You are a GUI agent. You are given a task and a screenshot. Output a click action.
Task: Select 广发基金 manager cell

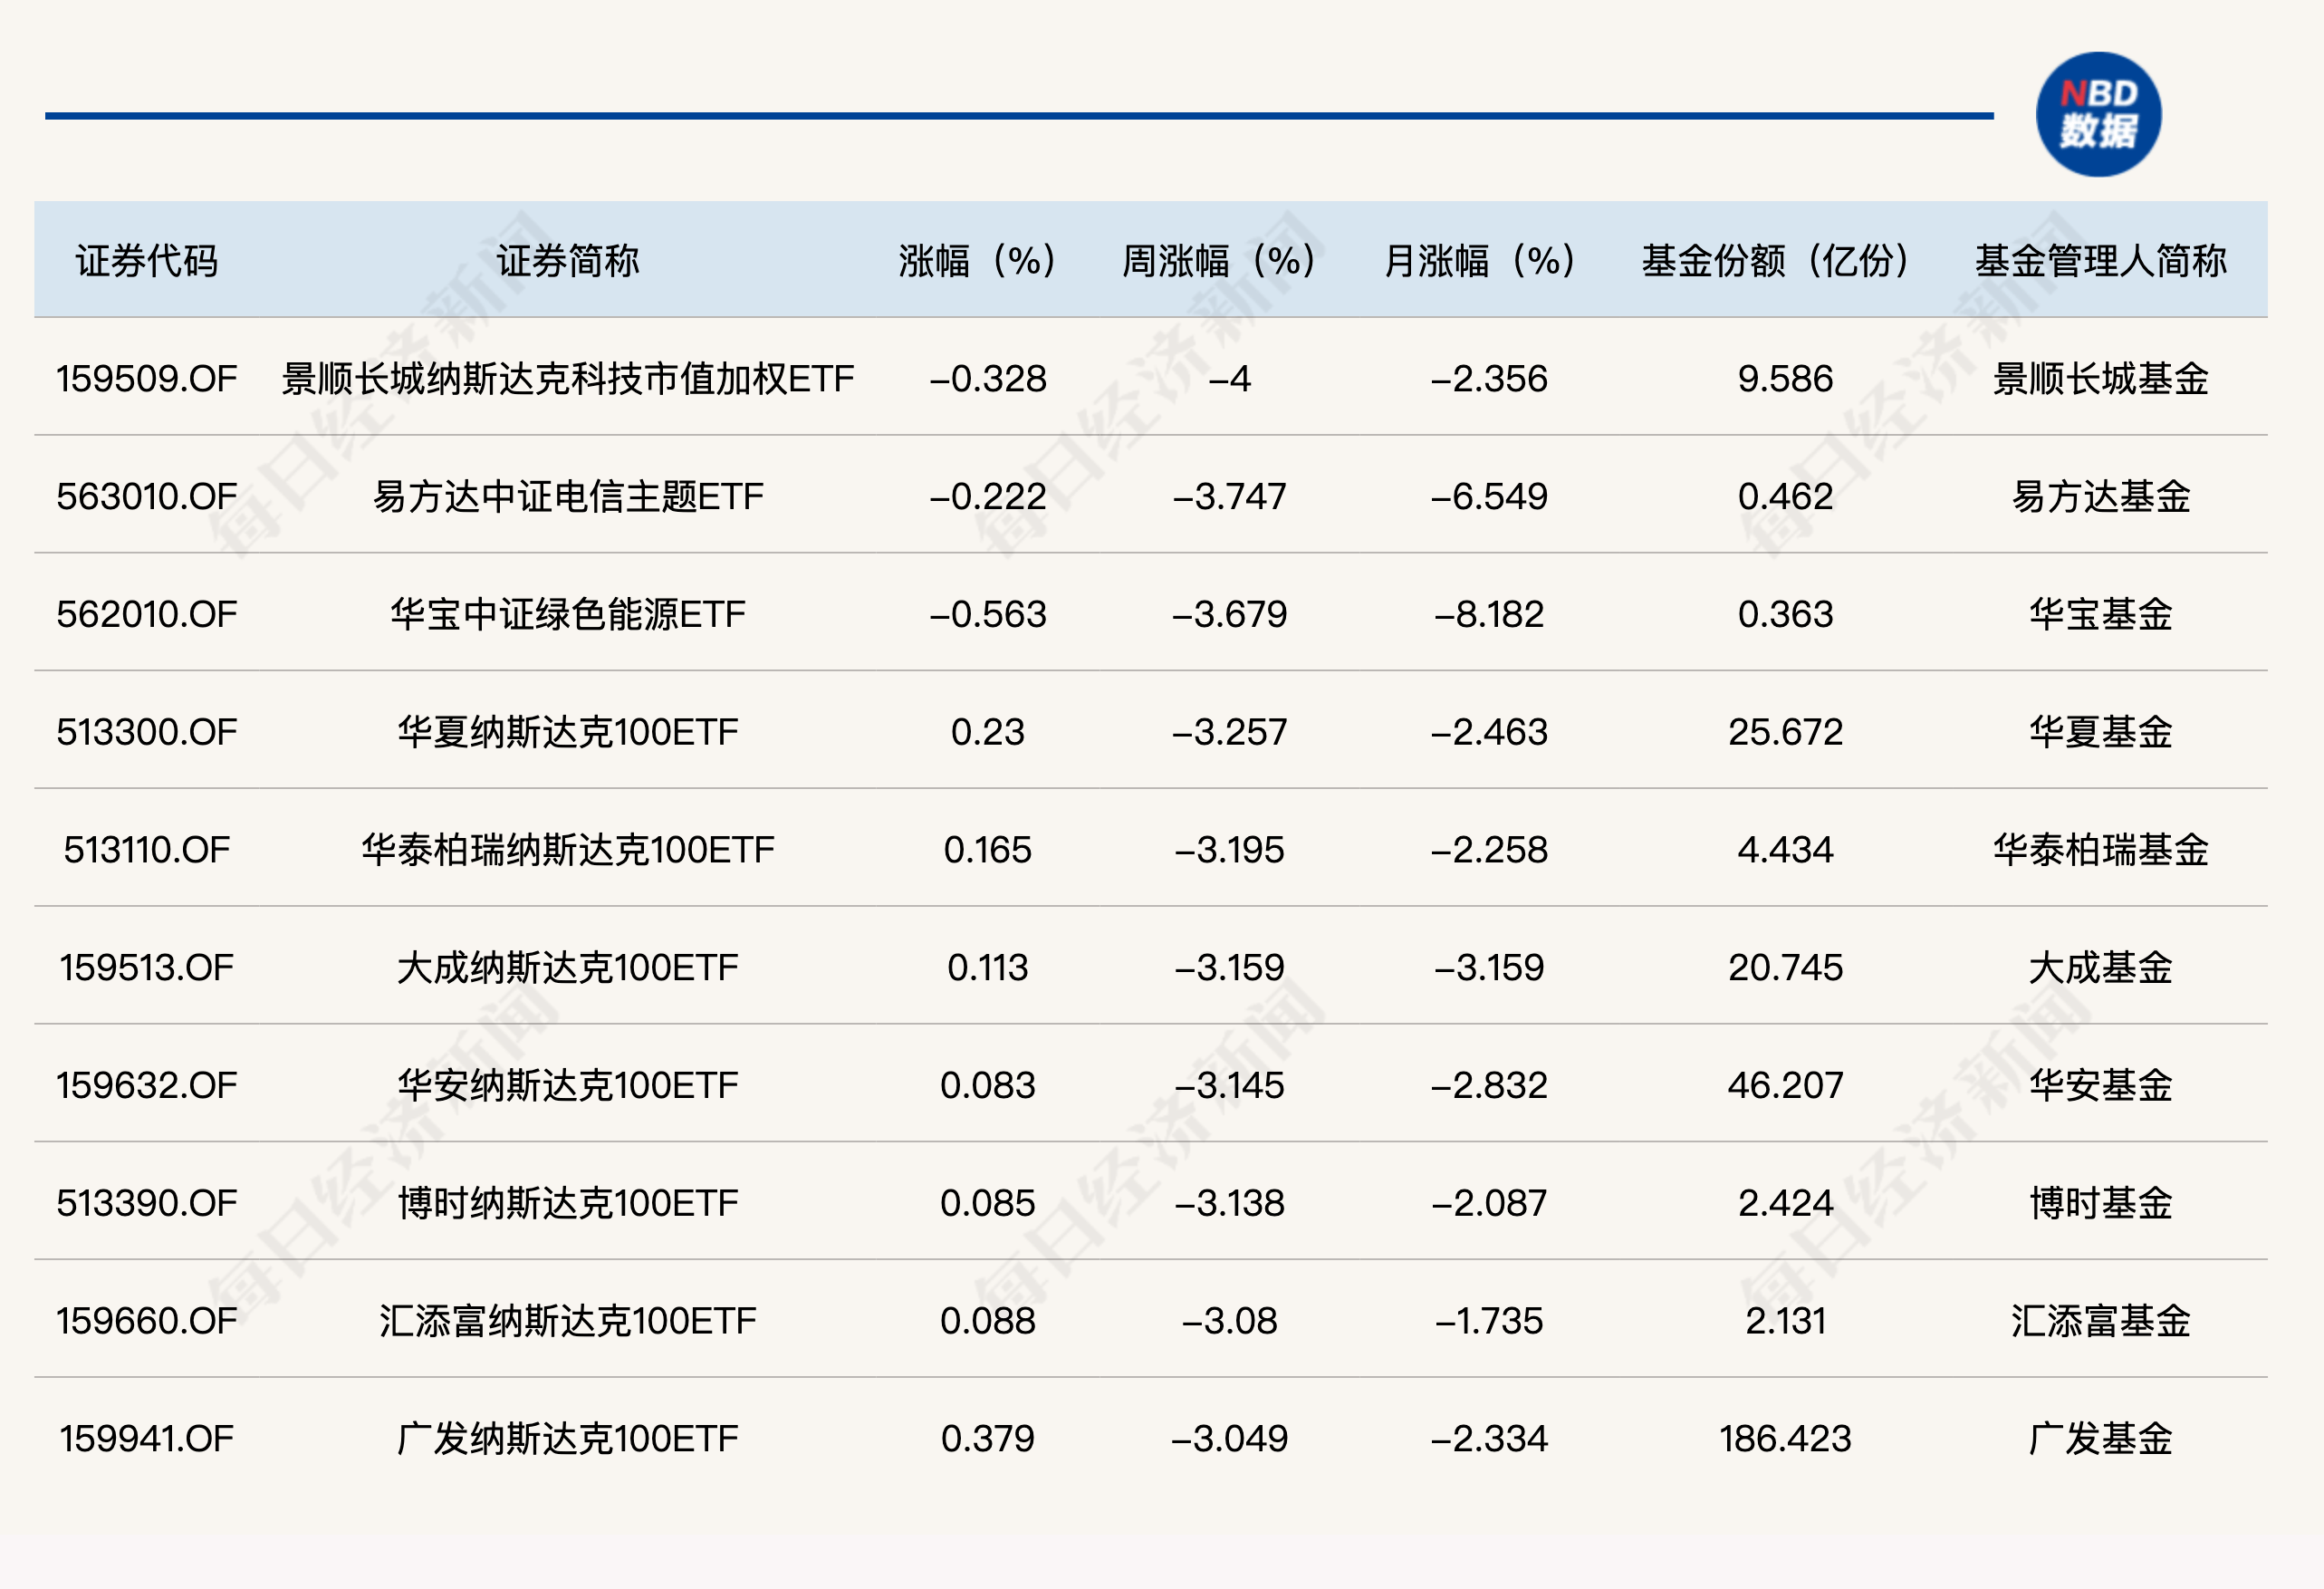2100,1439
